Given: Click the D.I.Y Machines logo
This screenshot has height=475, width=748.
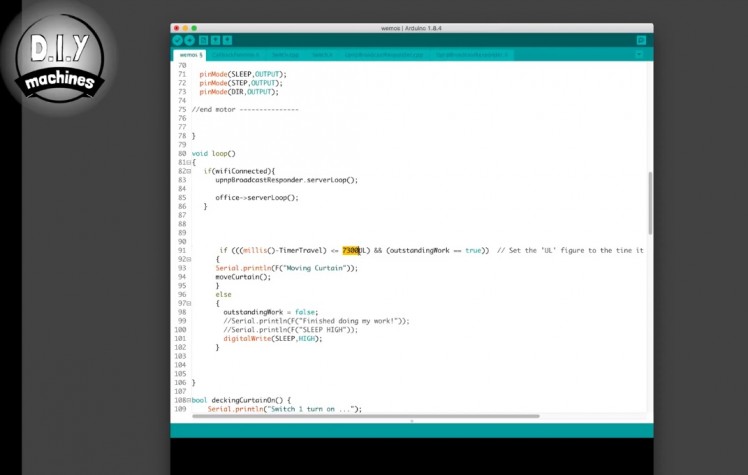Looking at the screenshot, I should click(60, 58).
